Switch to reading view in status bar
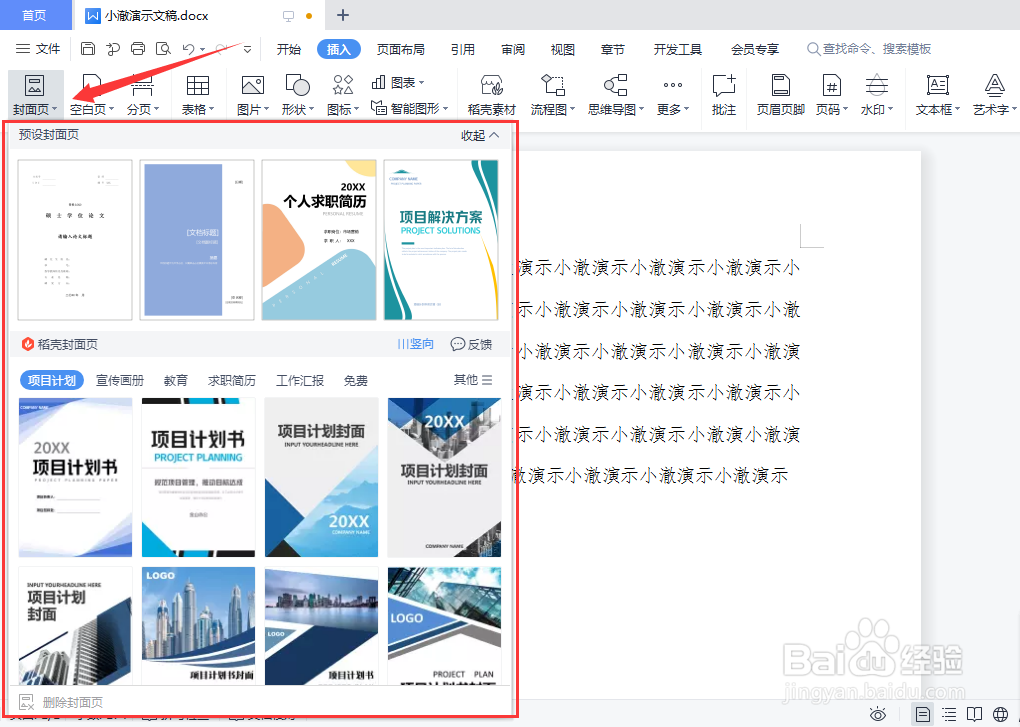Image resolution: width=1020 pixels, height=727 pixels. pyautogui.click(x=974, y=715)
